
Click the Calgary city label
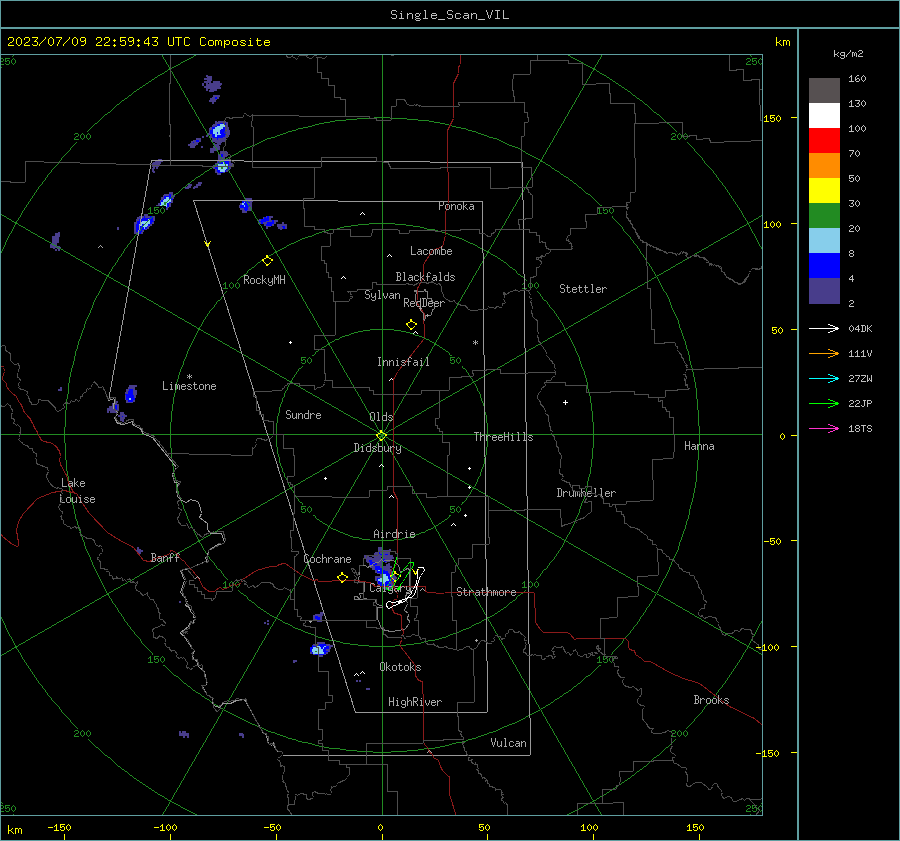click(390, 588)
